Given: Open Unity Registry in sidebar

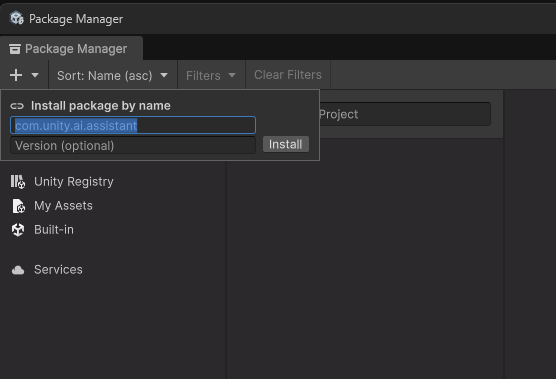Looking at the screenshot, I should [74, 182].
